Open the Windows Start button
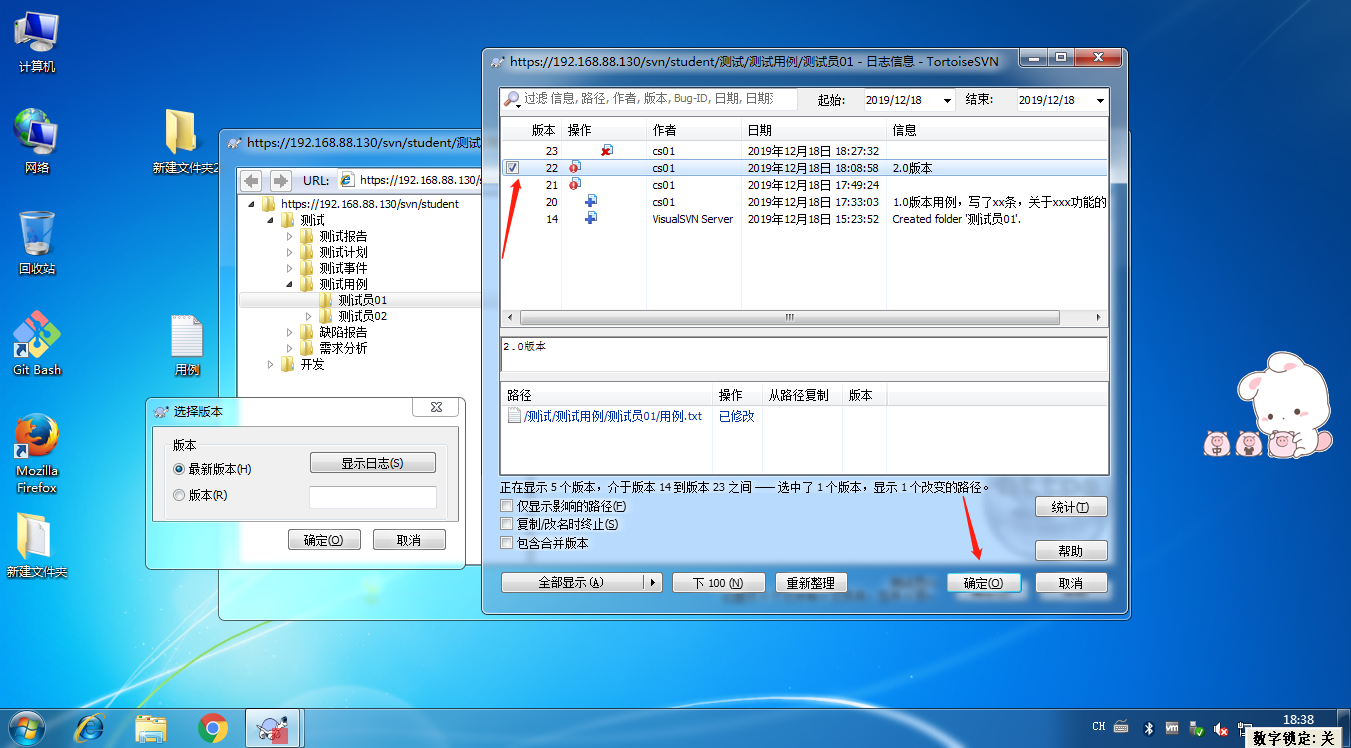 24,728
